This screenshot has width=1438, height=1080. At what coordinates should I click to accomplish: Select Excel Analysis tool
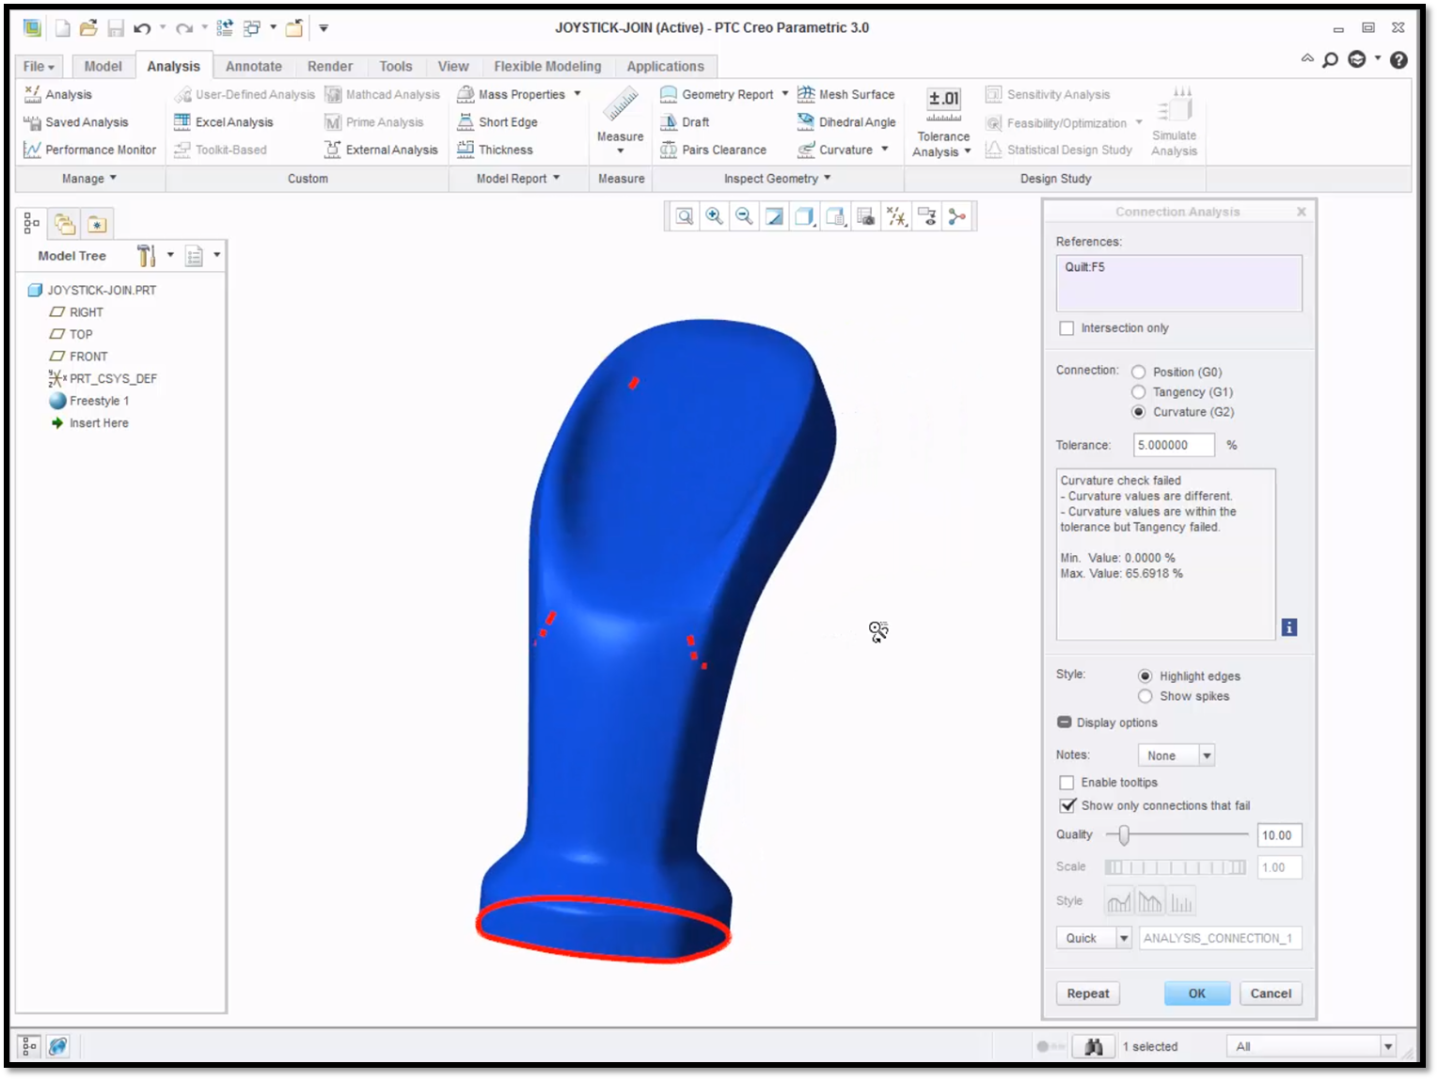click(x=223, y=122)
